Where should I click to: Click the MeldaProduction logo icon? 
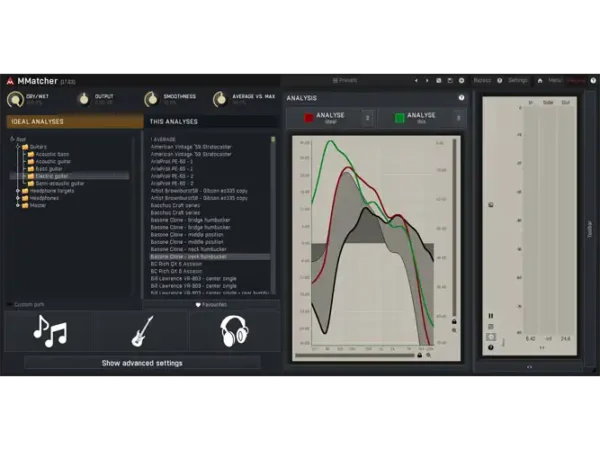(10, 81)
